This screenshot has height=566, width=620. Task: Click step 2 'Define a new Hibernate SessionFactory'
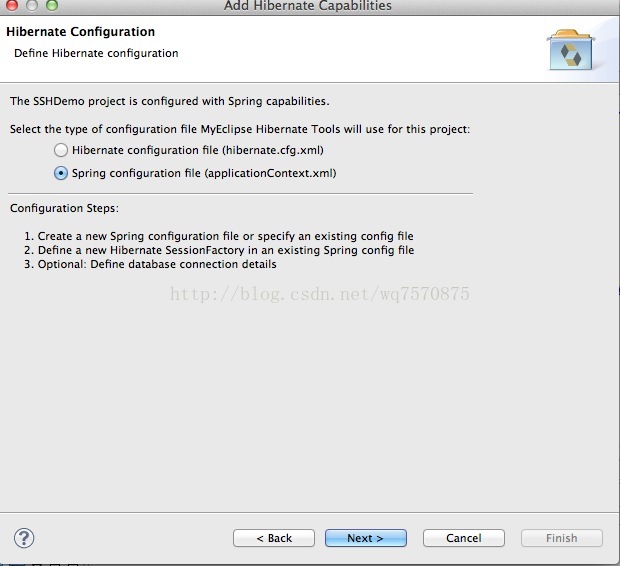(219, 250)
